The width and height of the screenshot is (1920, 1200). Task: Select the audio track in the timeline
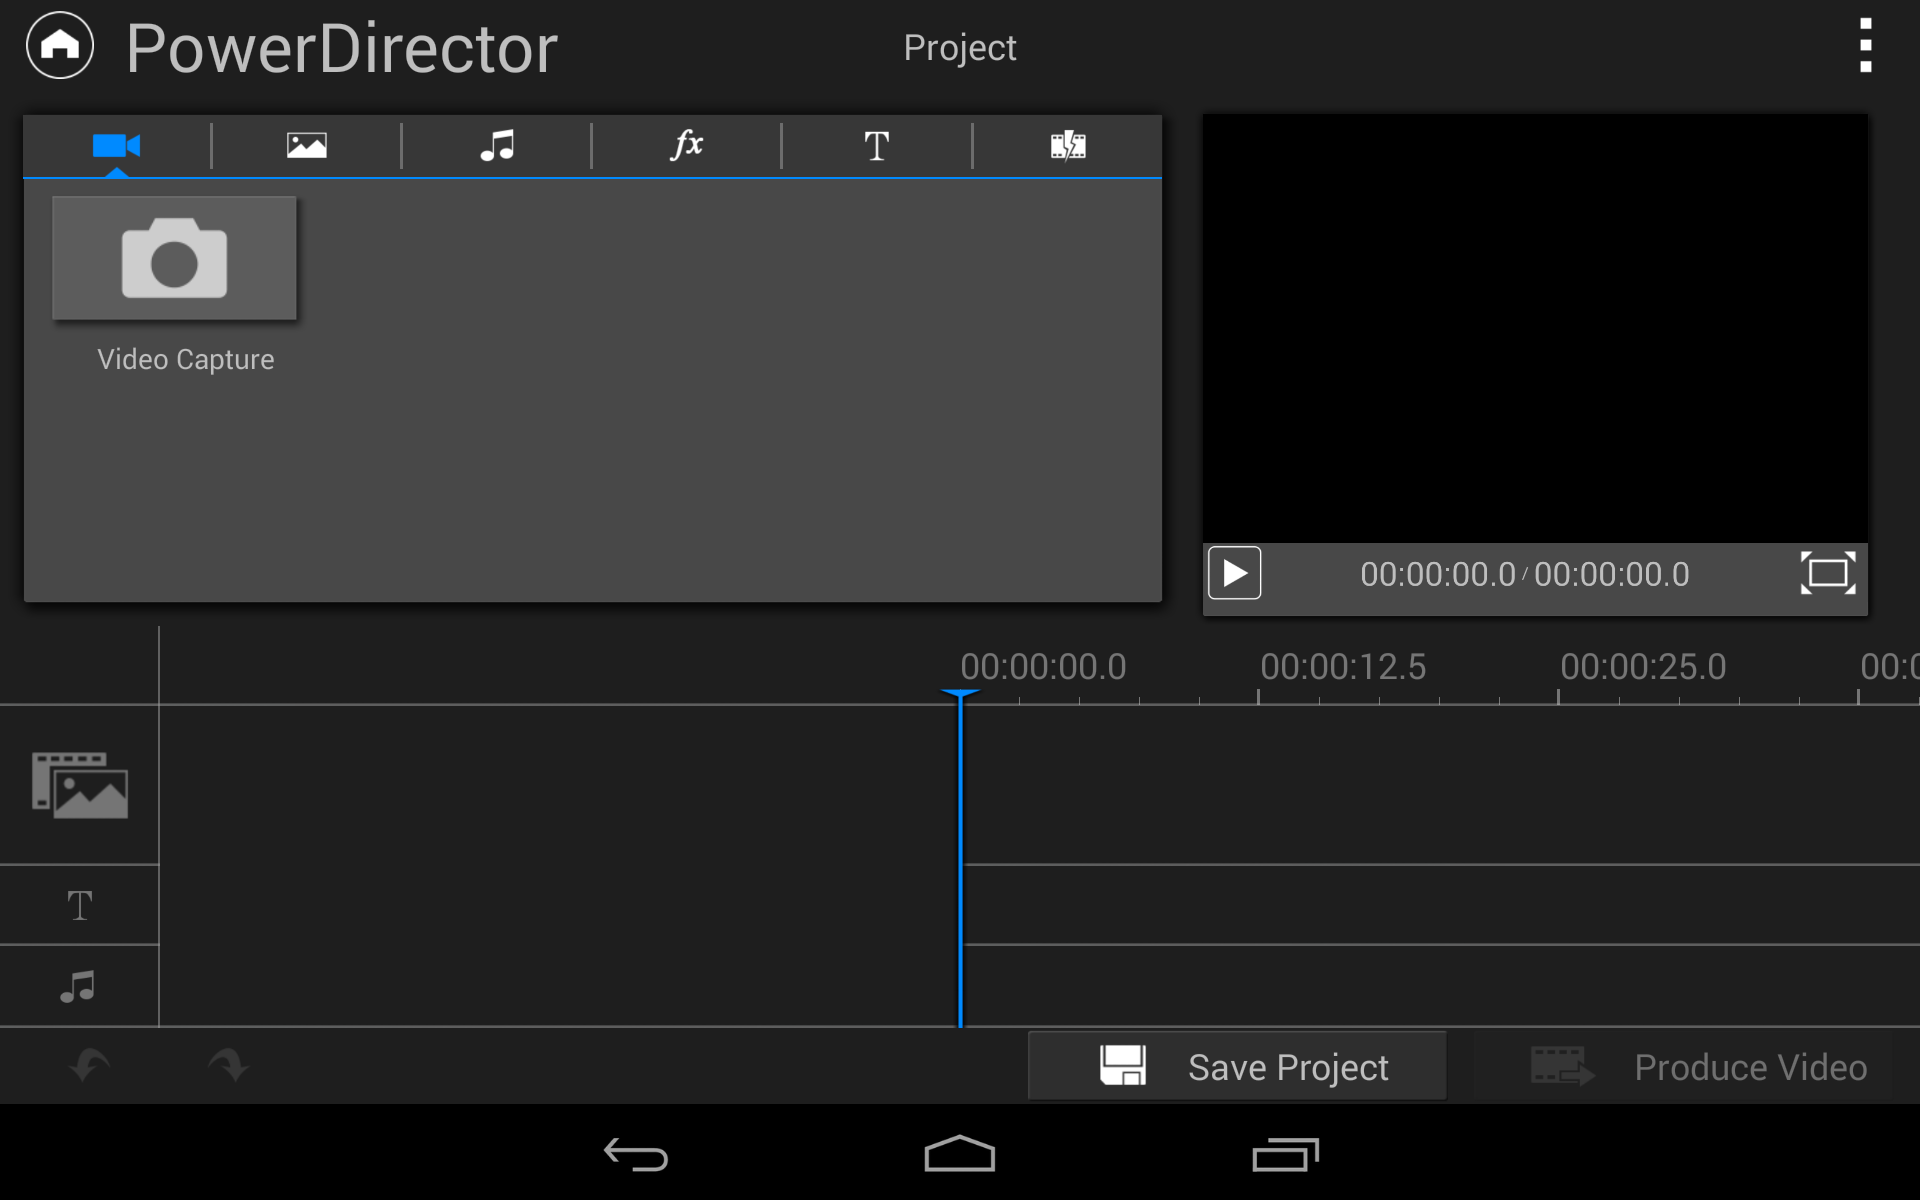pos(79,987)
